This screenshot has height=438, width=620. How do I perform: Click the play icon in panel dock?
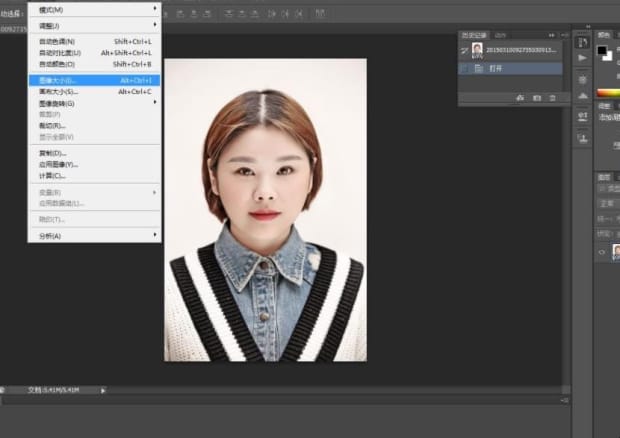pyautogui.click(x=582, y=59)
